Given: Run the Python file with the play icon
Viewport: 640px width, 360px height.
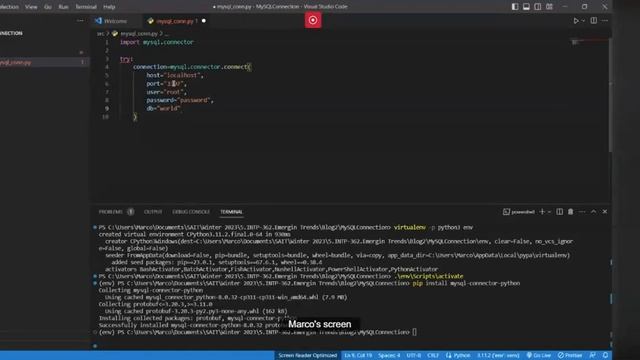Looking at the screenshot, I should (x=576, y=21).
